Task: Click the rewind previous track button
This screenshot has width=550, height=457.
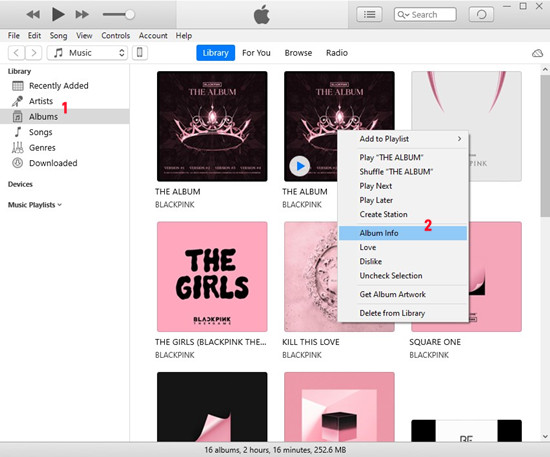Action: pos(33,14)
